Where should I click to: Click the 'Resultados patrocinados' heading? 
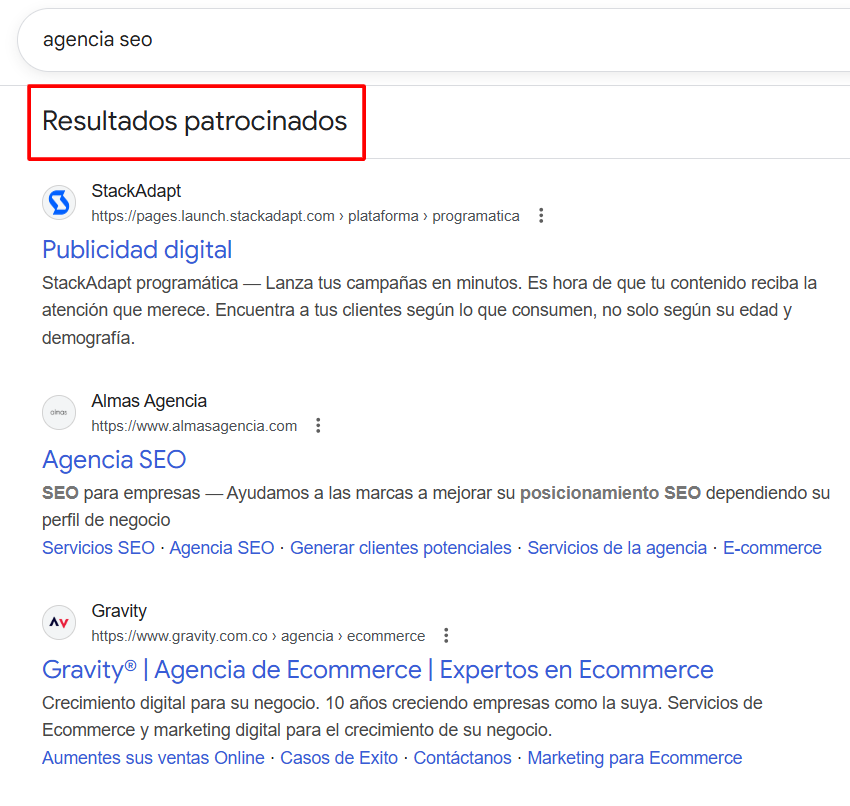[195, 122]
